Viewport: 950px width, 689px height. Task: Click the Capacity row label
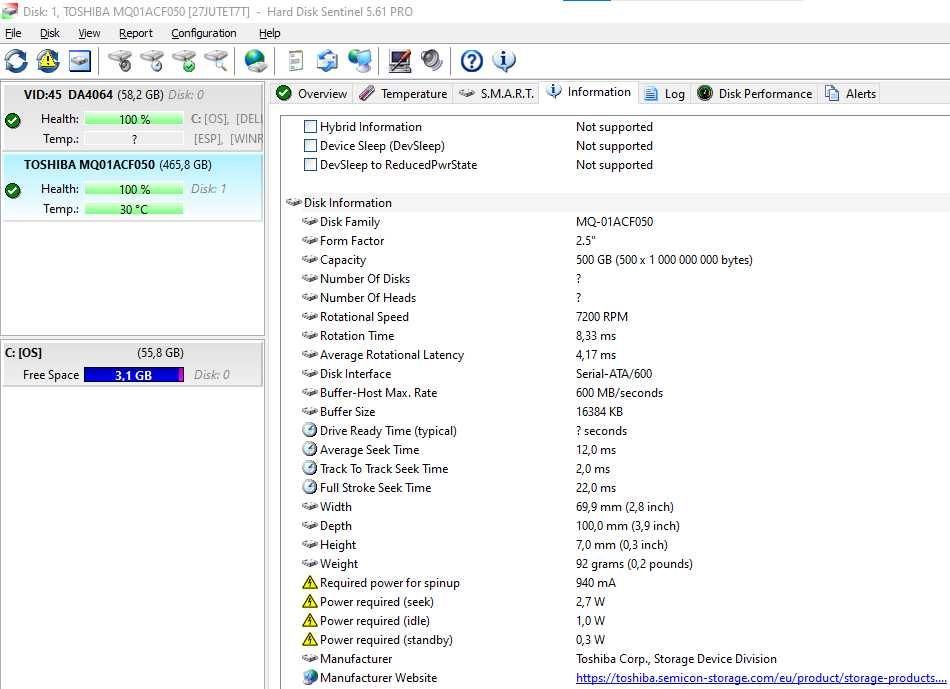tap(343, 259)
